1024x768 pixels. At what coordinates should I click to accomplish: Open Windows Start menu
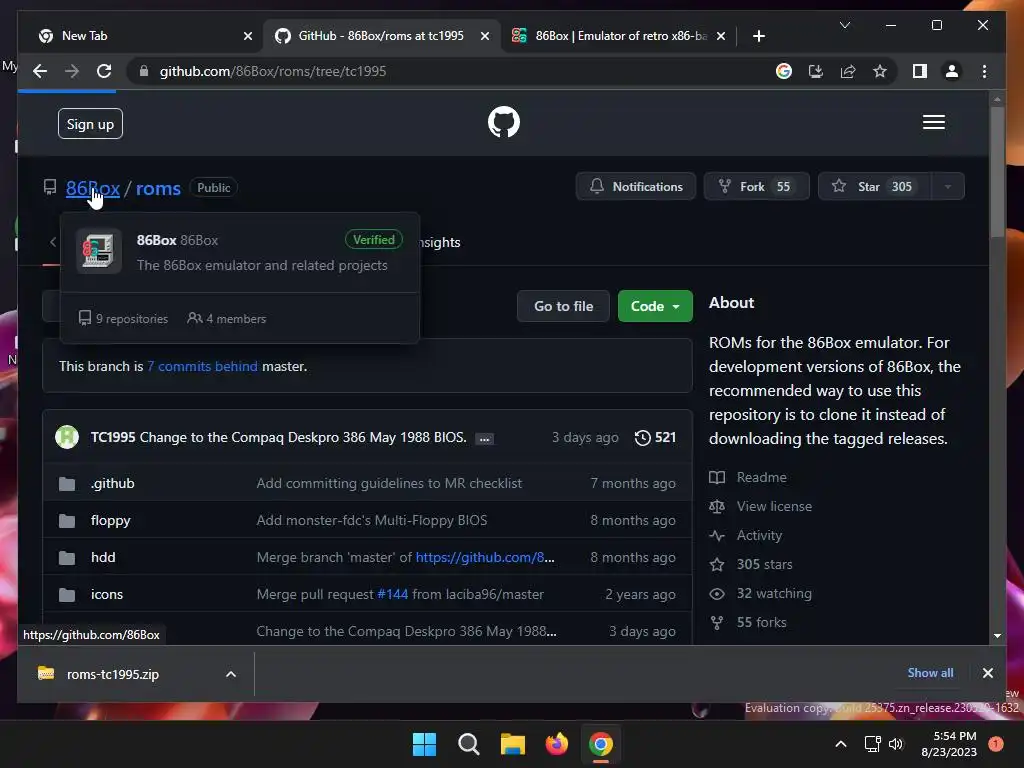(424, 744)
